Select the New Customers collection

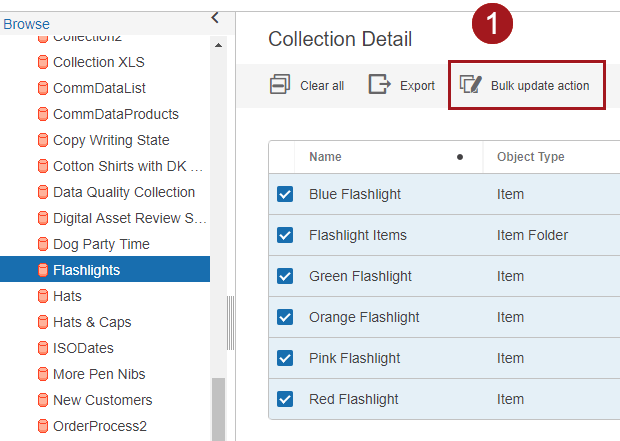click(102, 400)
